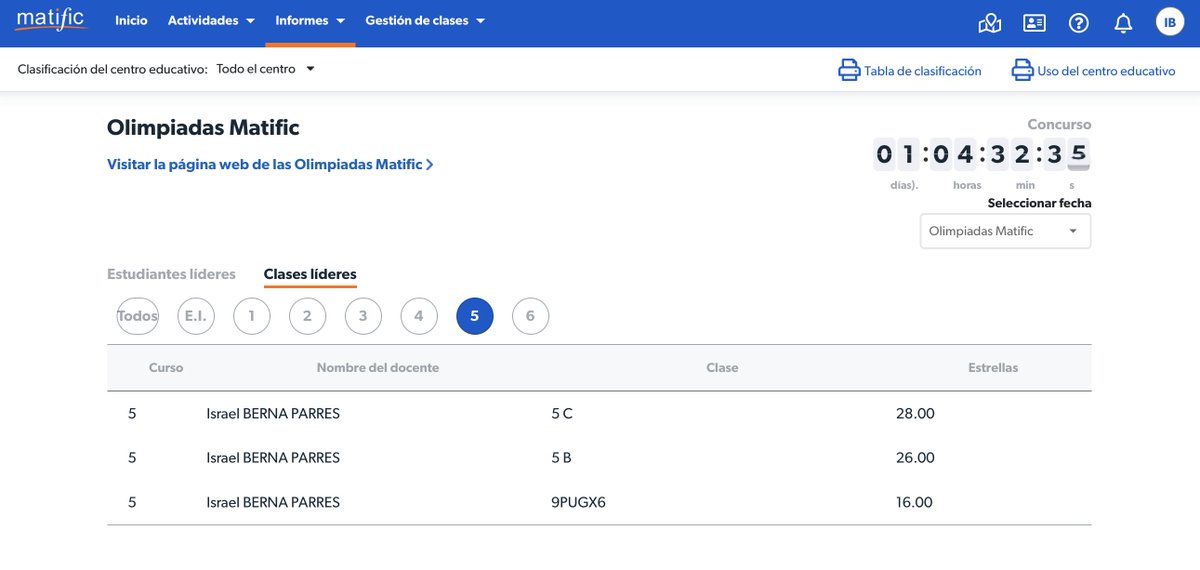Switch to the Estudiantes líderes tab
1200x570 pixels.
(171, 273)
